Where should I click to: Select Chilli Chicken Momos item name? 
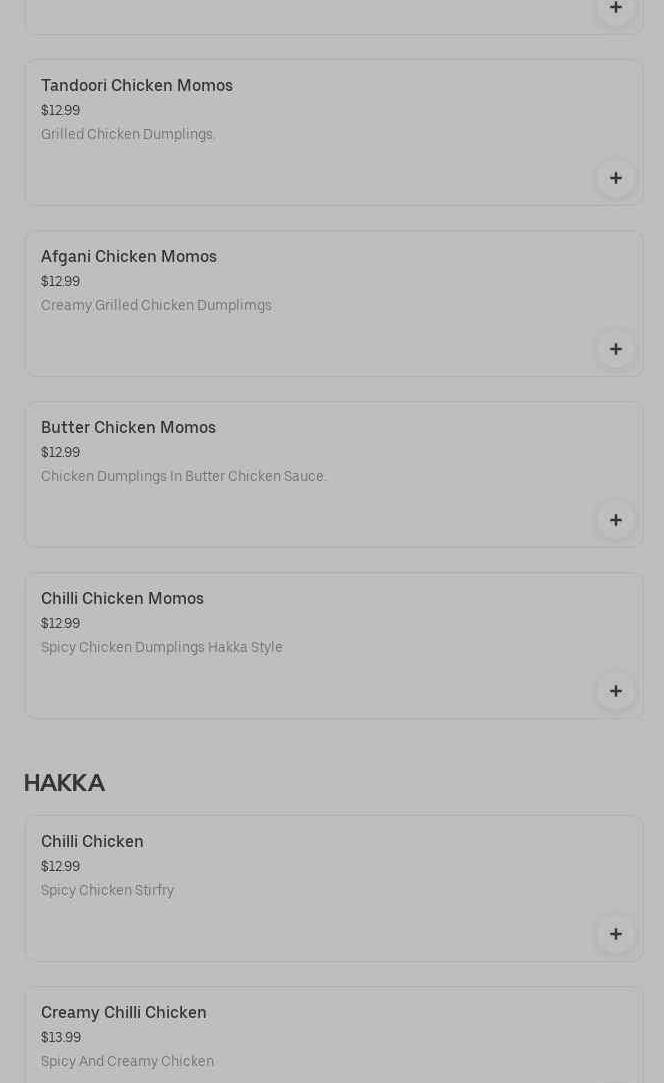(x=122, y=599)
